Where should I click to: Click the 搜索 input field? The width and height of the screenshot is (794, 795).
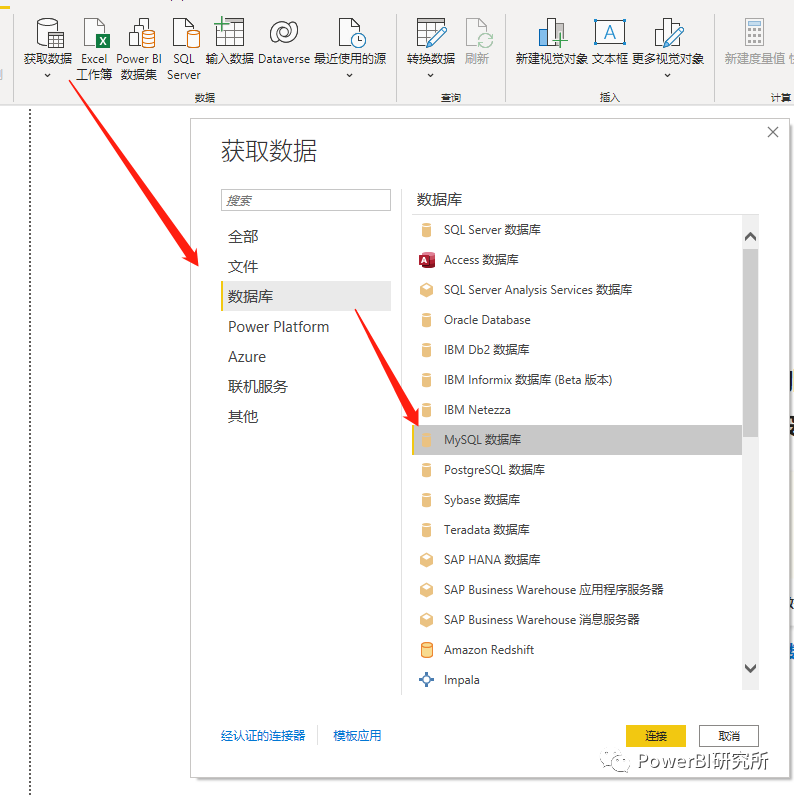(x=306, y=200)
